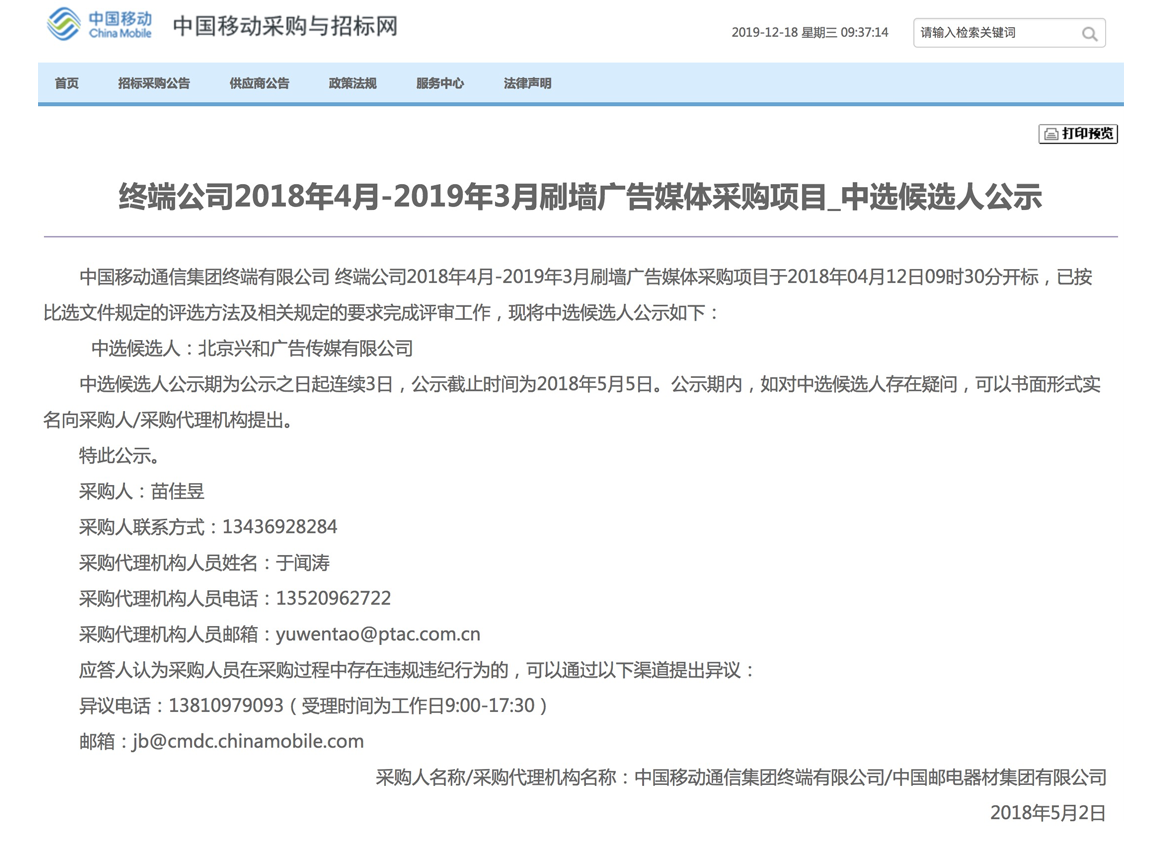Click the publicity deadline text 2018年5月5日
1168x846 pixels.
595,384
